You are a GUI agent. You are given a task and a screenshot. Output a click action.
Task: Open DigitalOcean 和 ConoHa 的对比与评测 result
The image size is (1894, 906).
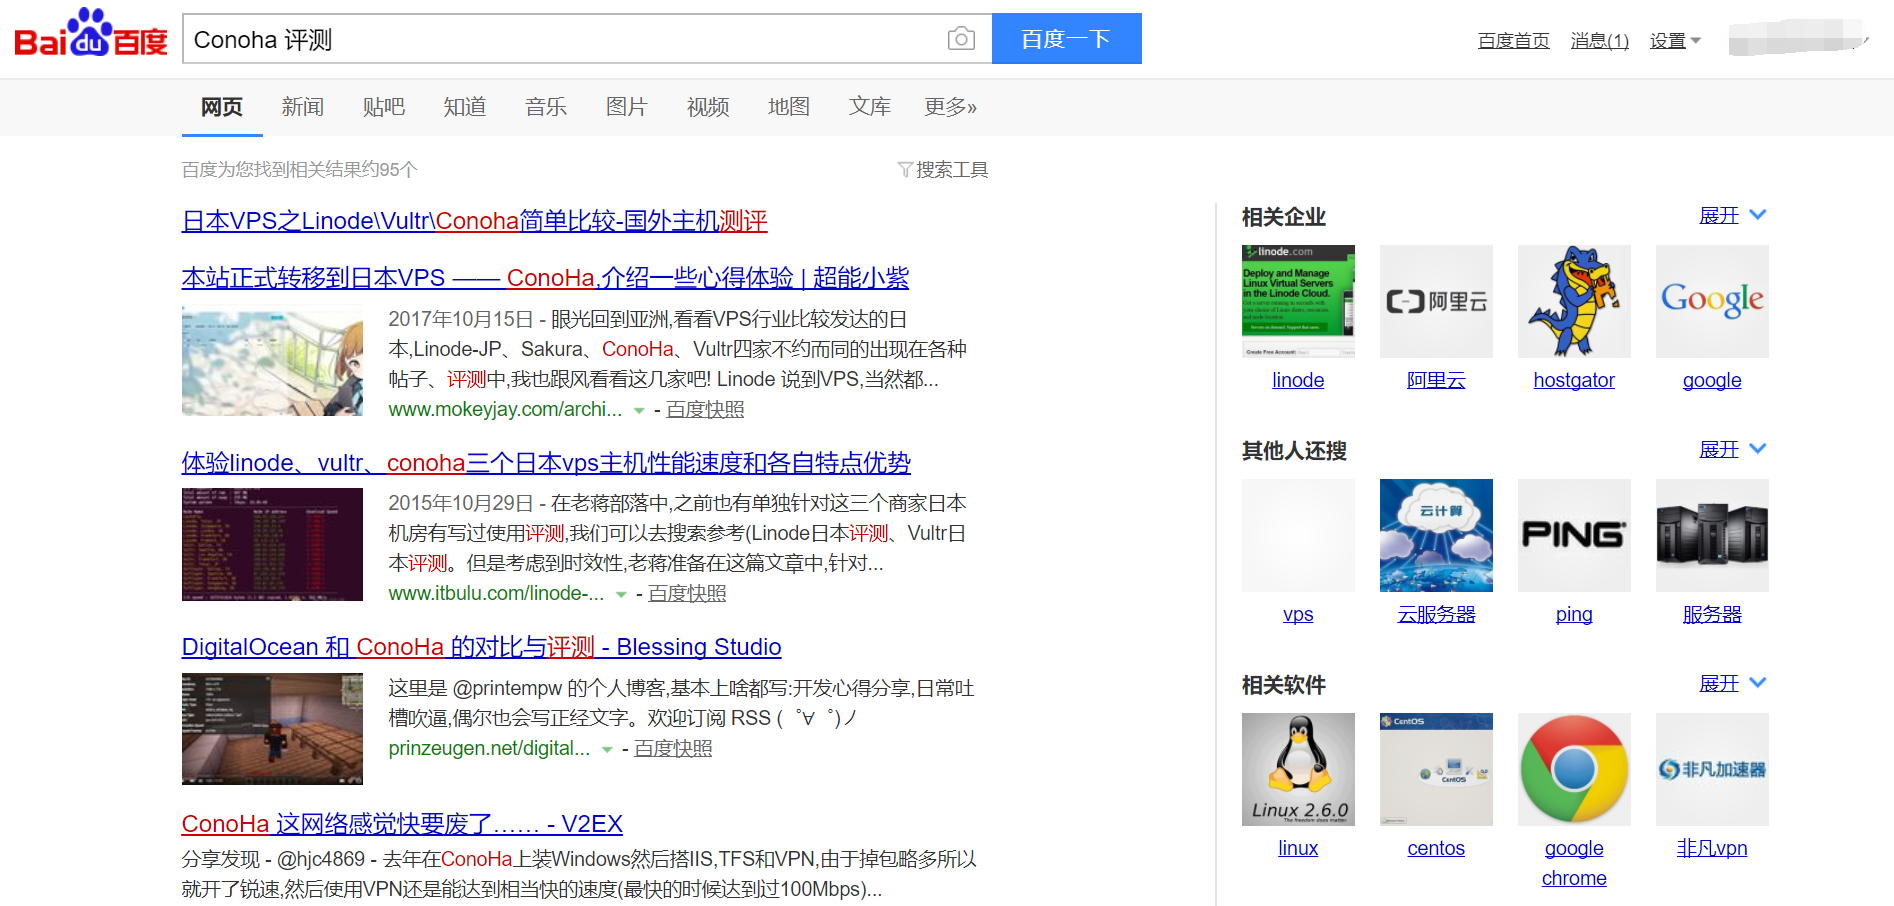click(482, 647)
